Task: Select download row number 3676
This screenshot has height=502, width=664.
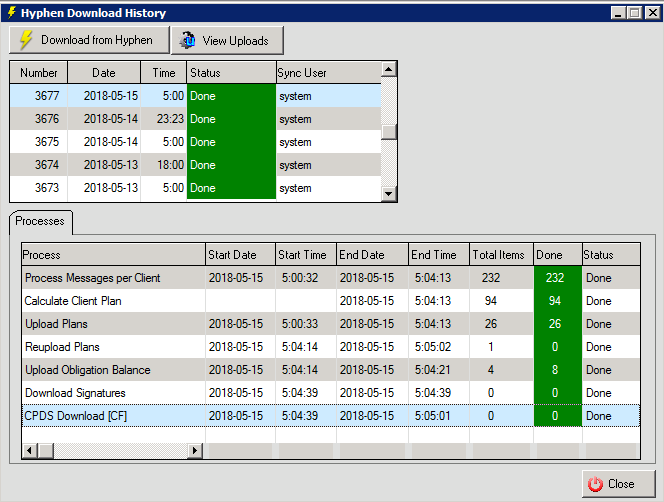Action: point(196,119)
